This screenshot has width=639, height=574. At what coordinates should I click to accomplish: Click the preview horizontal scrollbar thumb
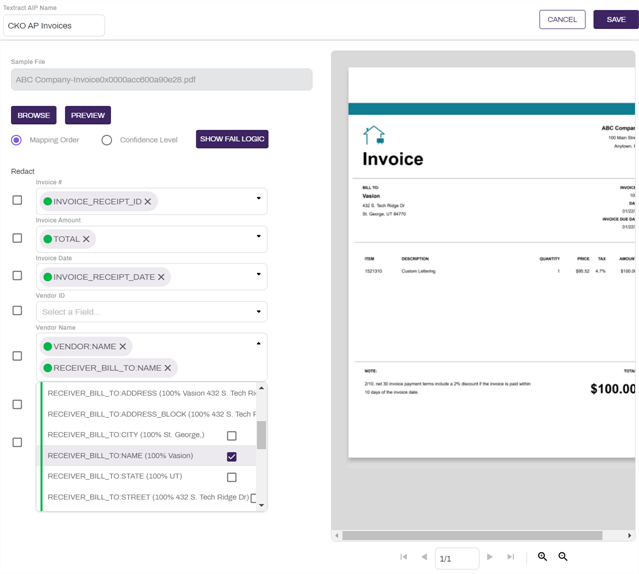pos(472,536)
